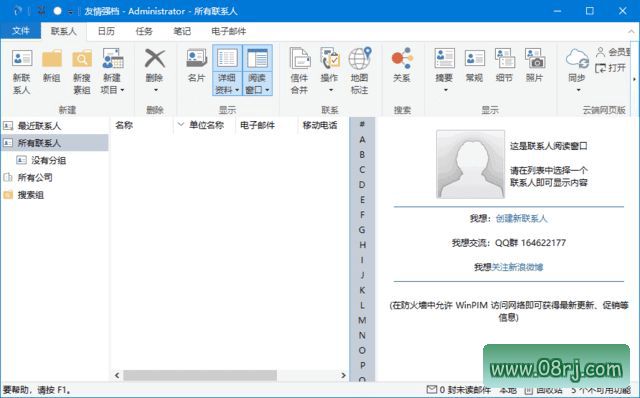The image size is (640, 398).
Task: Sort by Email (电子邮件) column header
Action: (x=257, y=125)
